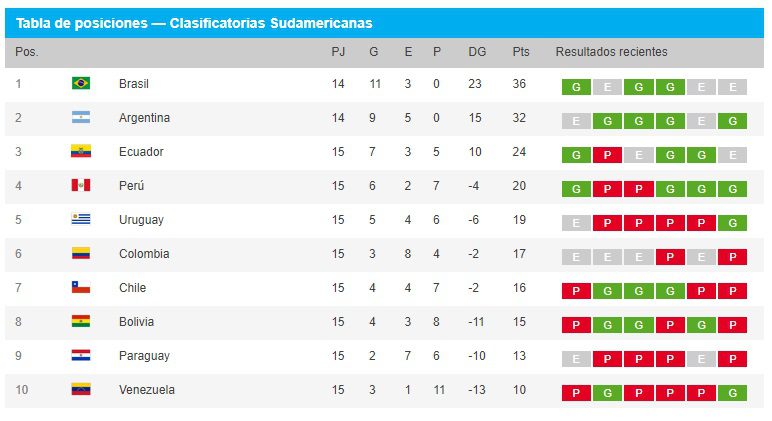The width and height of the screenshot is (772, 421).
Task: Click the Brasil flag icon
Action: click(81, 84)
